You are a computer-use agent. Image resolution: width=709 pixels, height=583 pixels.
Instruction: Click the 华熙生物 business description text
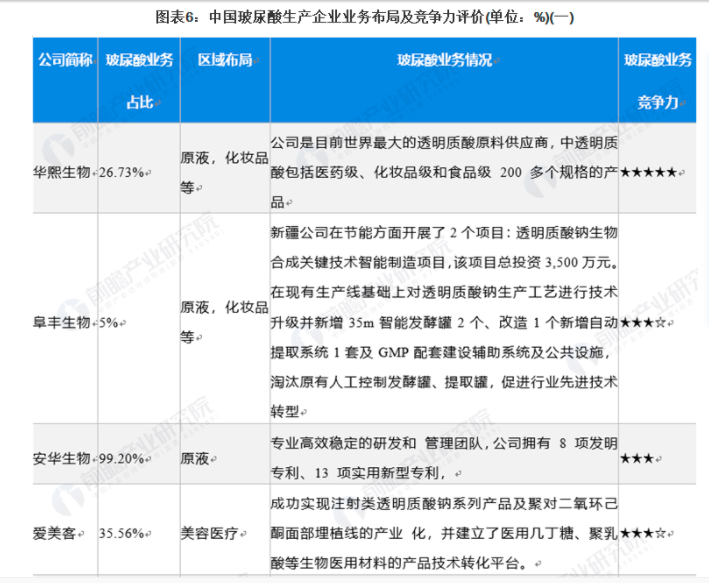[444, 172]
